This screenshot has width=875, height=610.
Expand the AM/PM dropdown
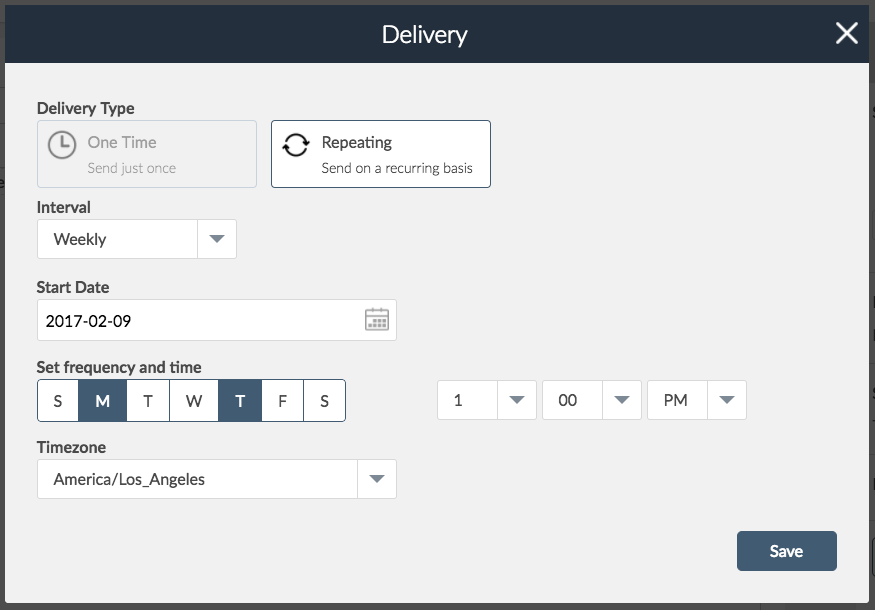click(x=696, y=400)
